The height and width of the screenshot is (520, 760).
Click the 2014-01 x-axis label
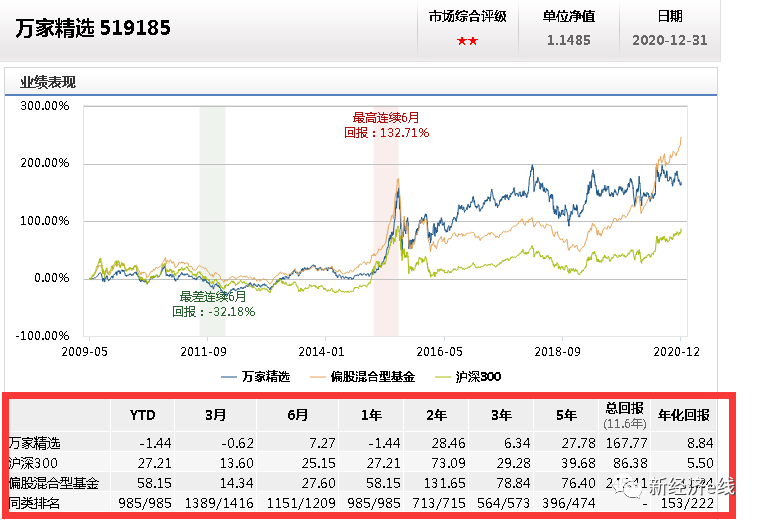[x=321, y=352]
